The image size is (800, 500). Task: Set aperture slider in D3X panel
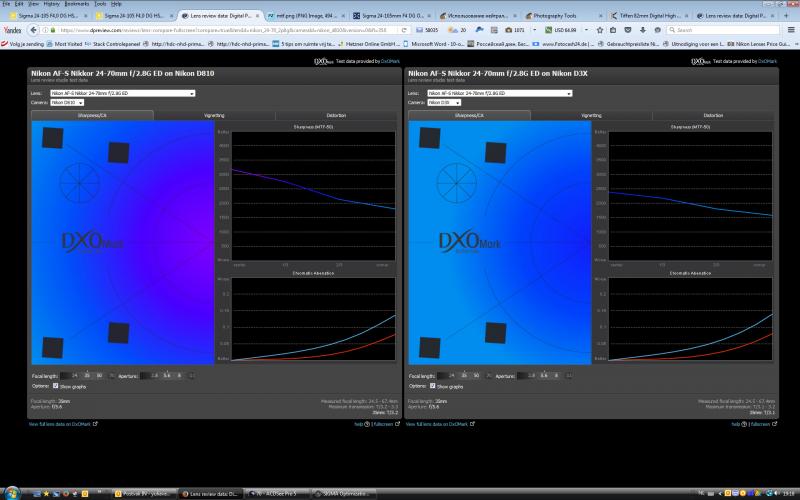[x=544, y=375]
